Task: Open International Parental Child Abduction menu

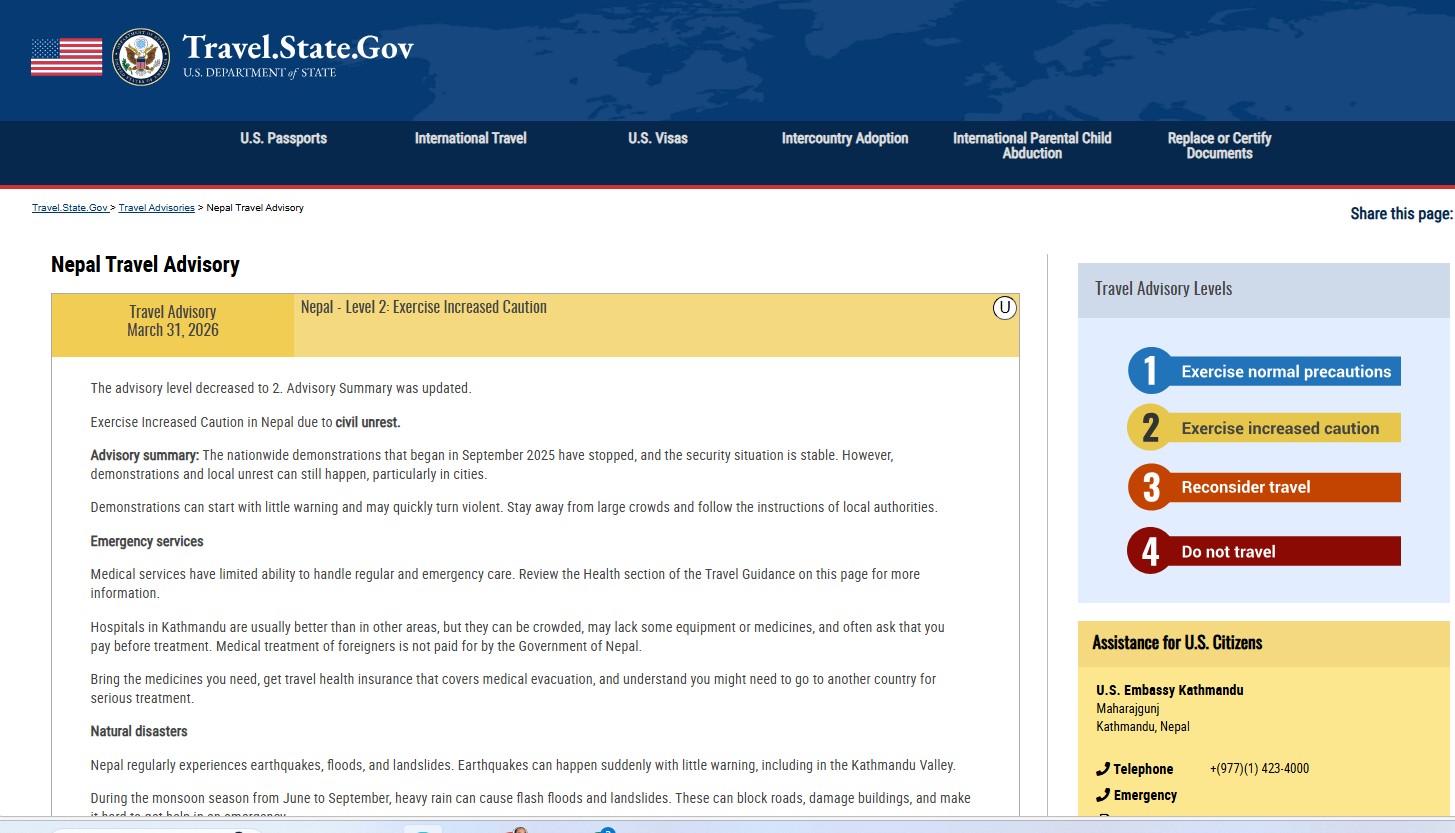Action: (1032, 146)
